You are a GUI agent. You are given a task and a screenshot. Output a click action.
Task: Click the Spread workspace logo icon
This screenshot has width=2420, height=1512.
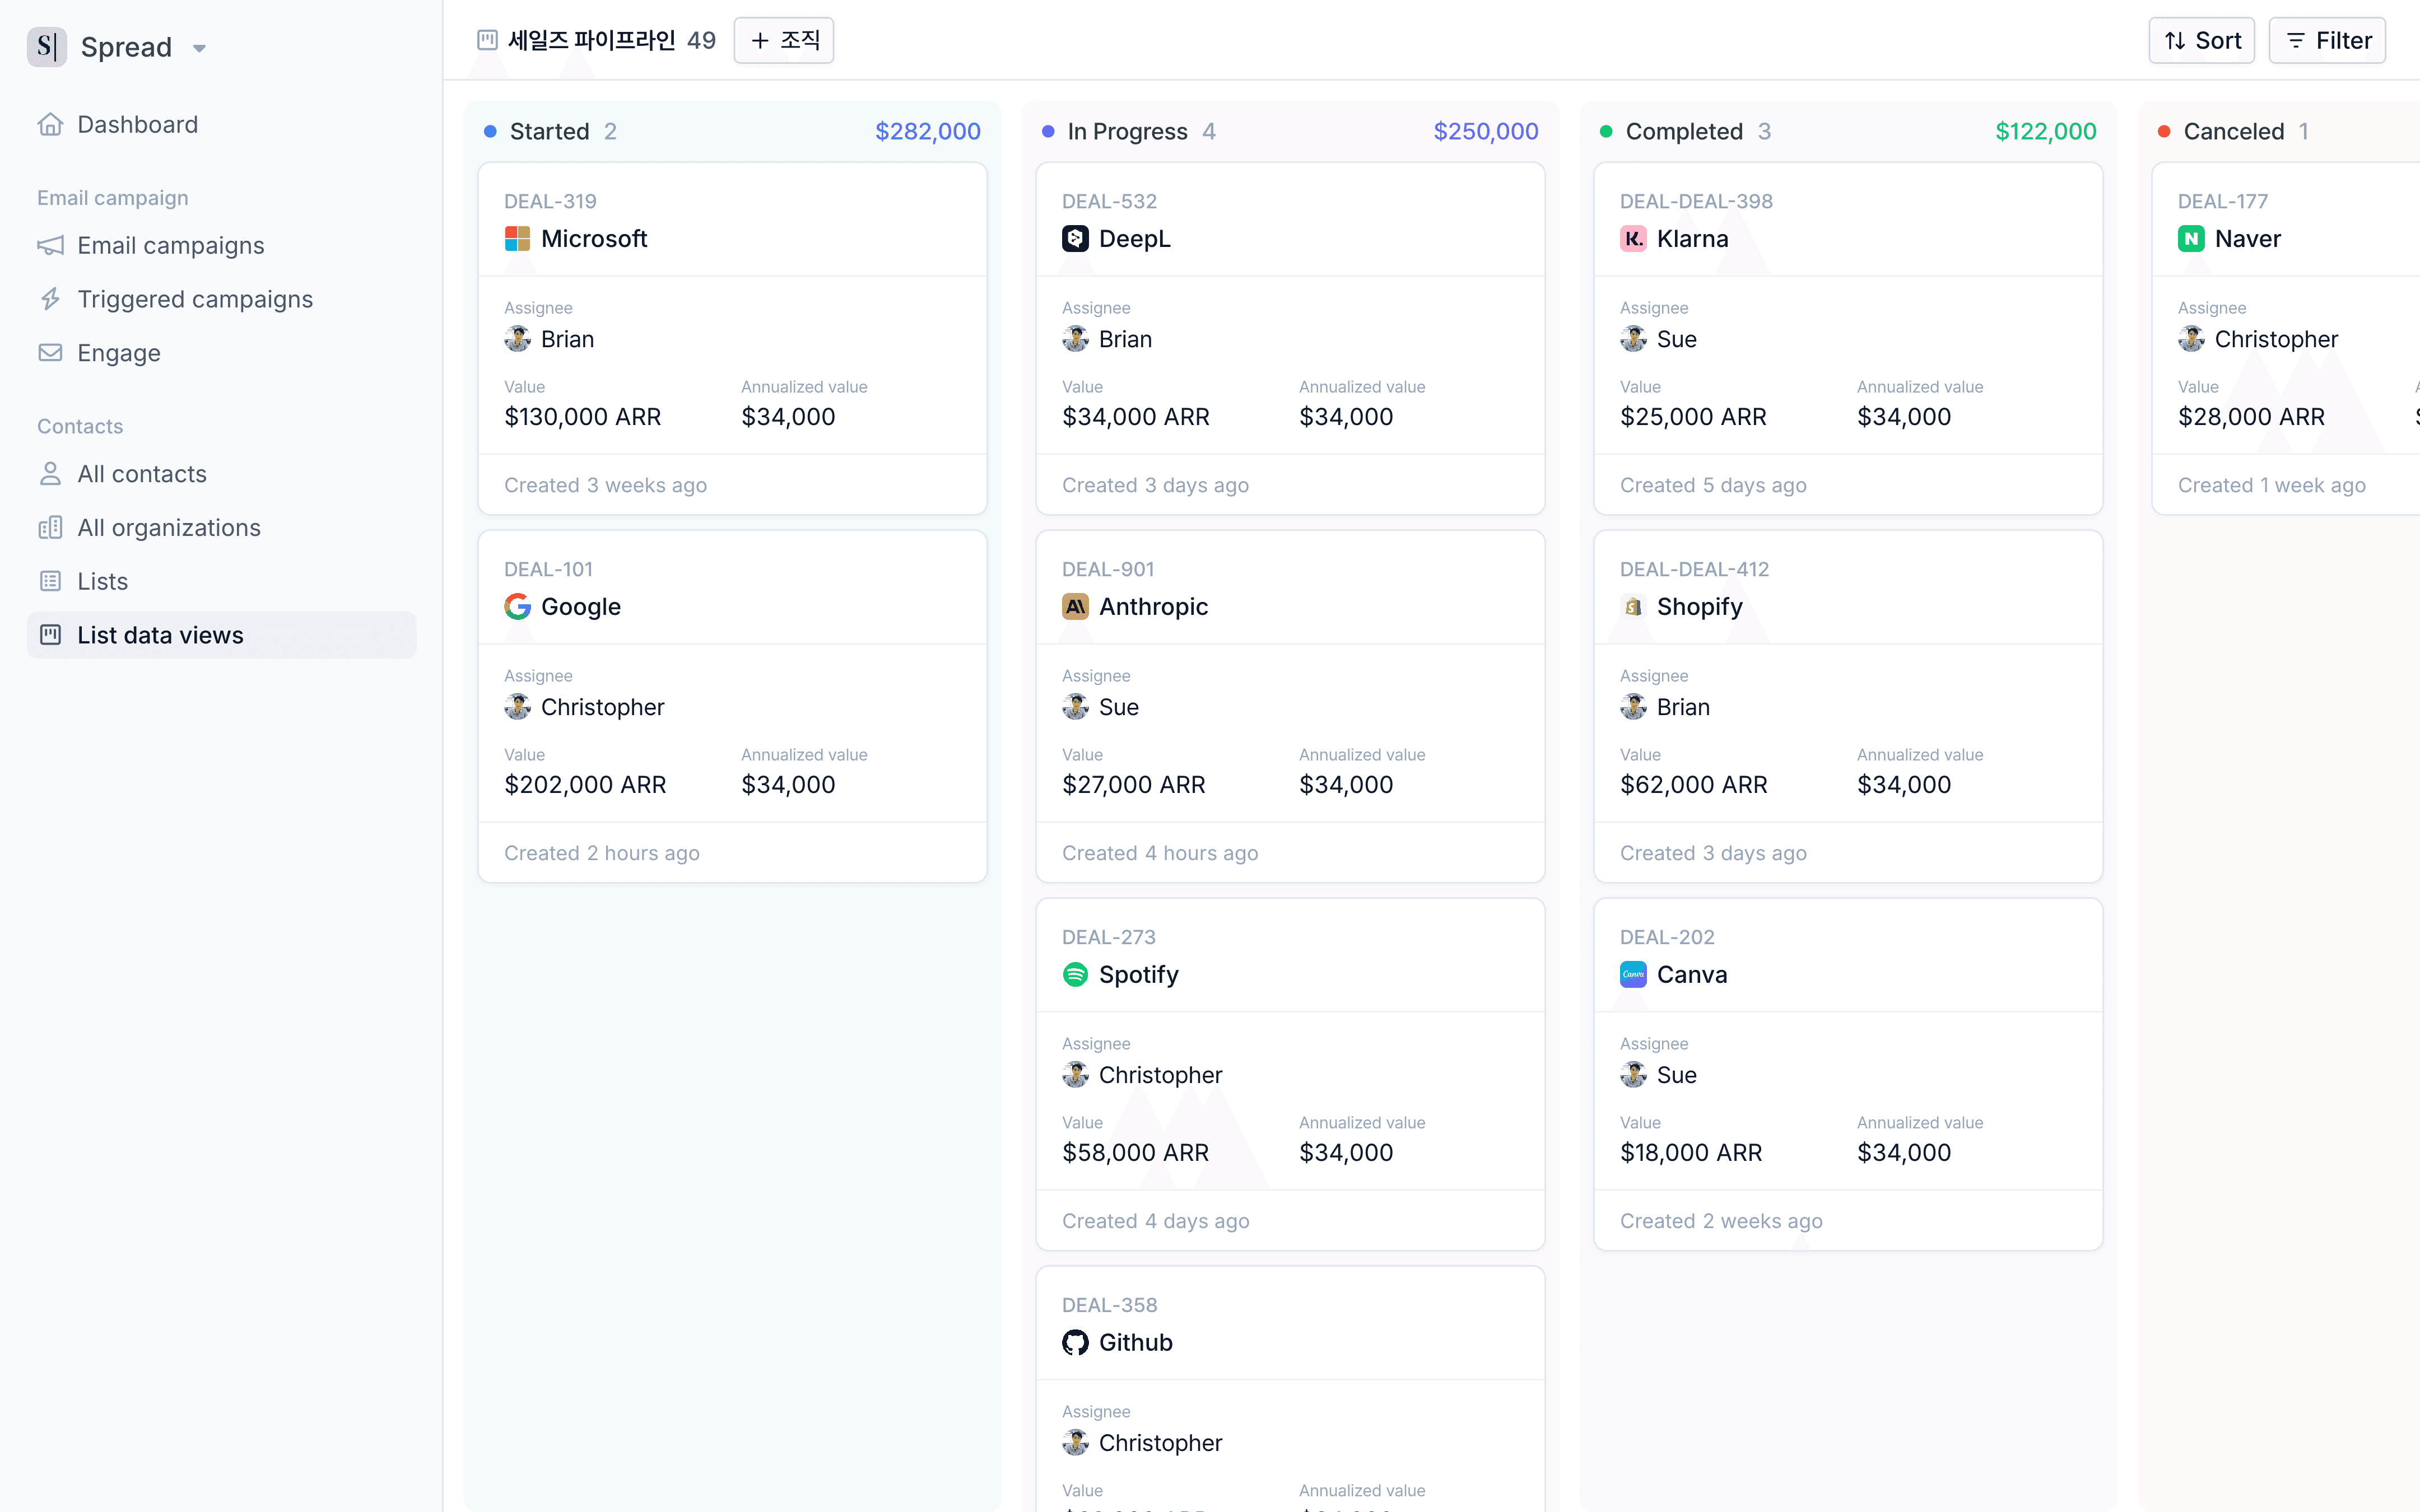click(46, 46)
